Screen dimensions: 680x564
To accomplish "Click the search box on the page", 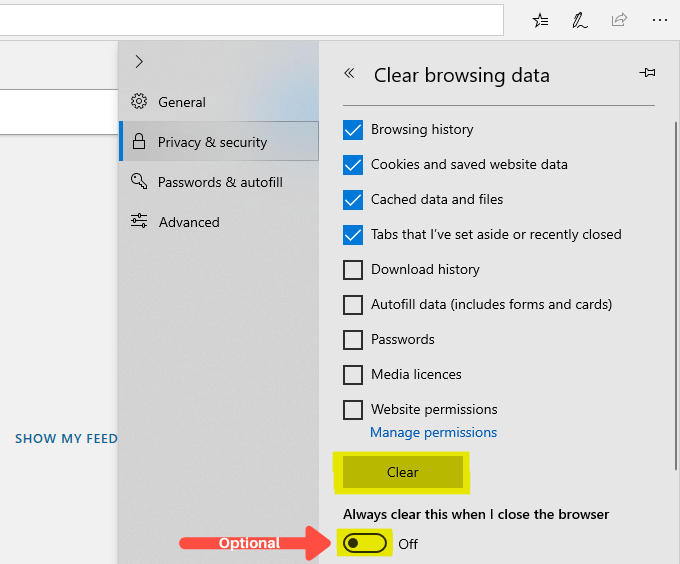I will point(59,112).
